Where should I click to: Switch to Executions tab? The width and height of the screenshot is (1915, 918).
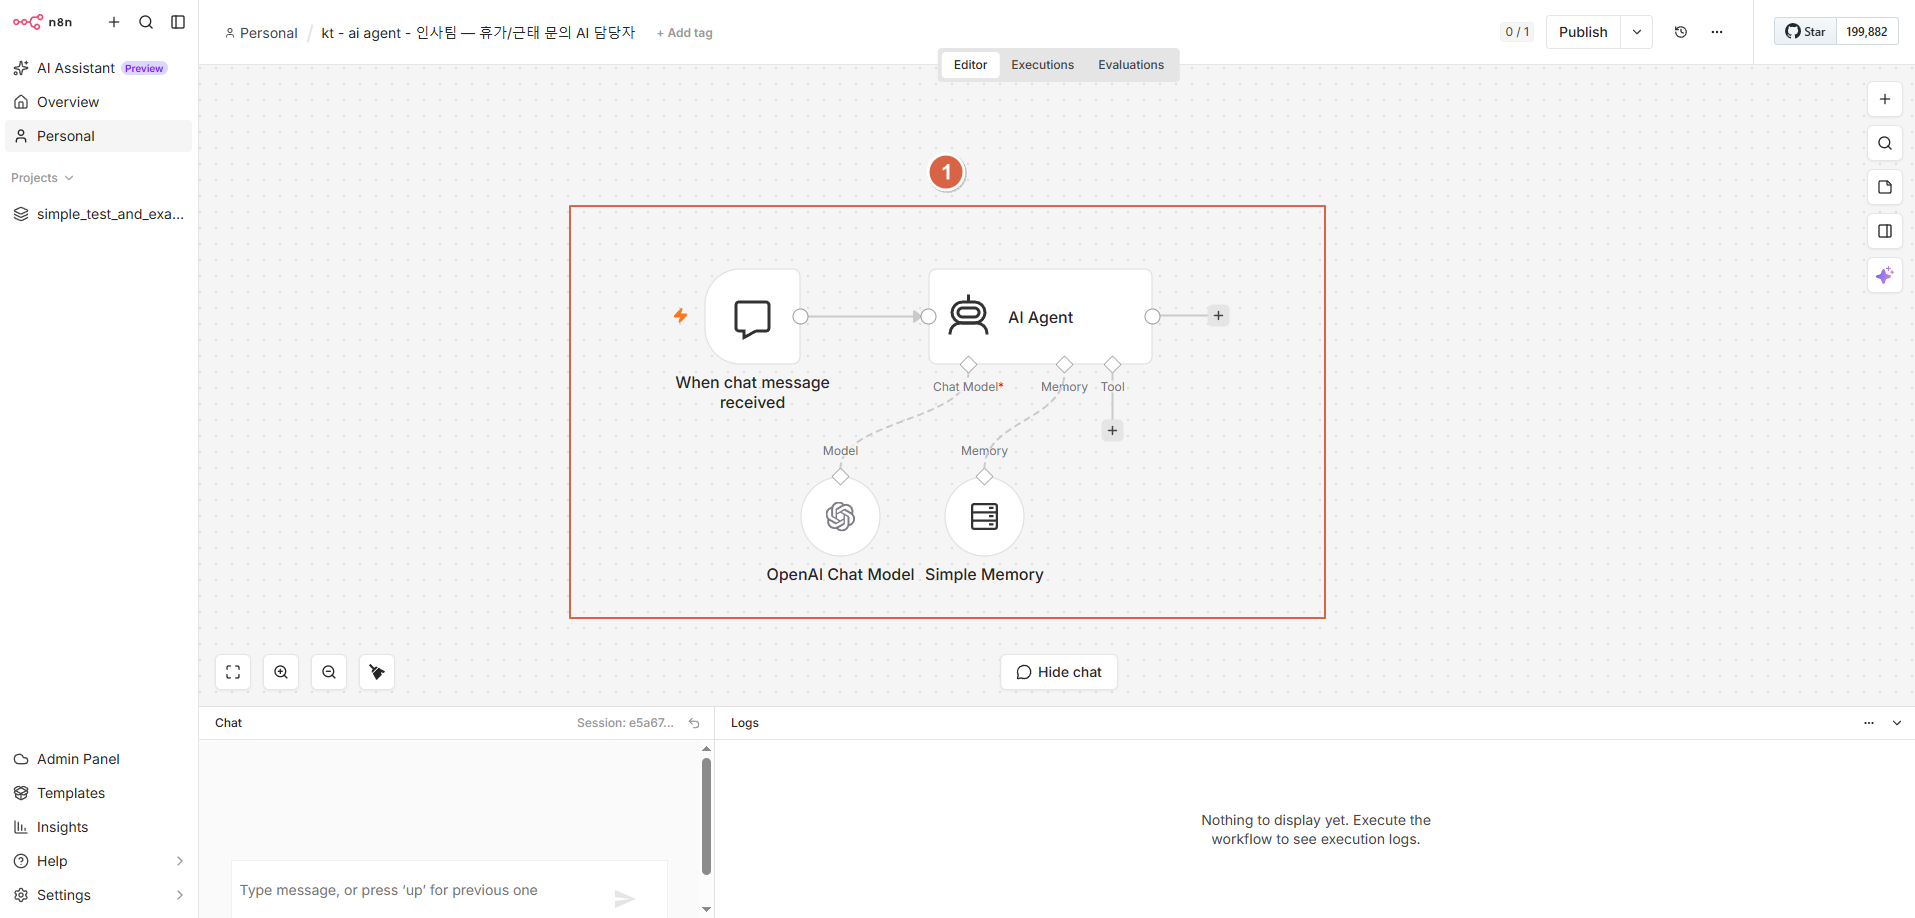[x=1042, y=65]
